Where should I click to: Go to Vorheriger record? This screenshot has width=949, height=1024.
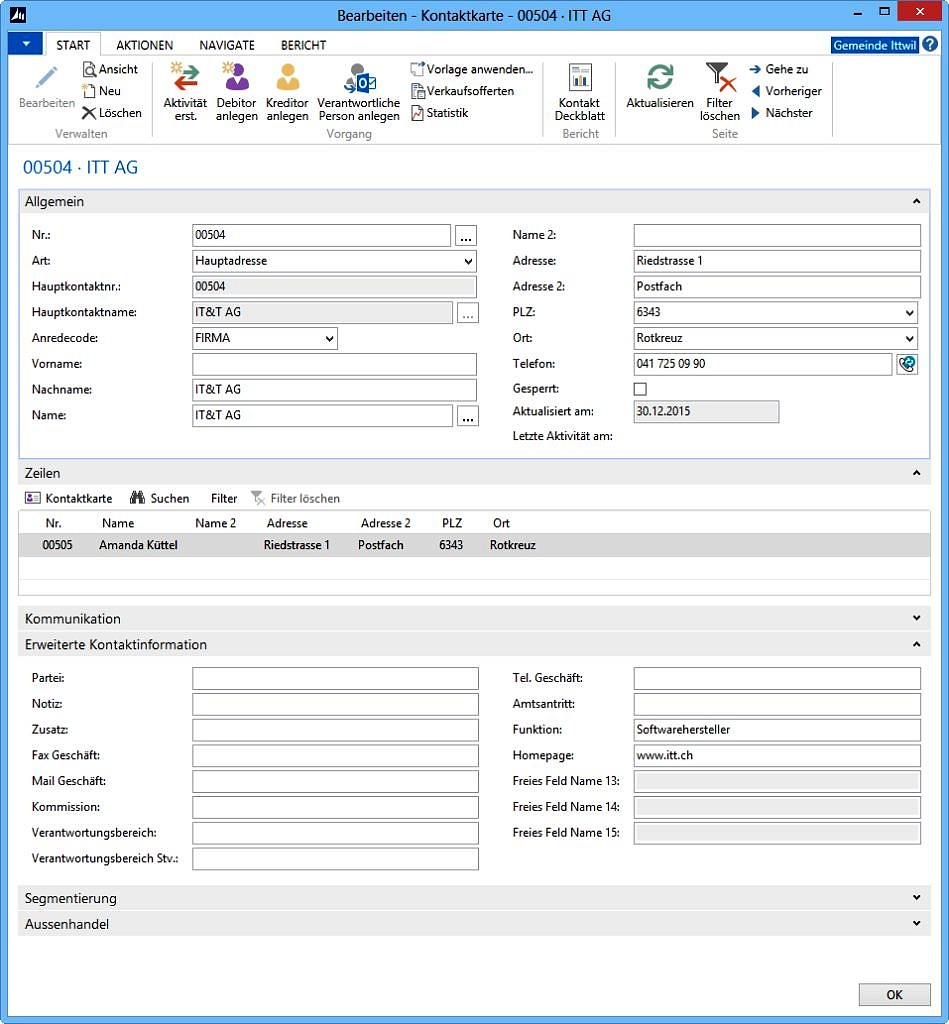(786, 91)
